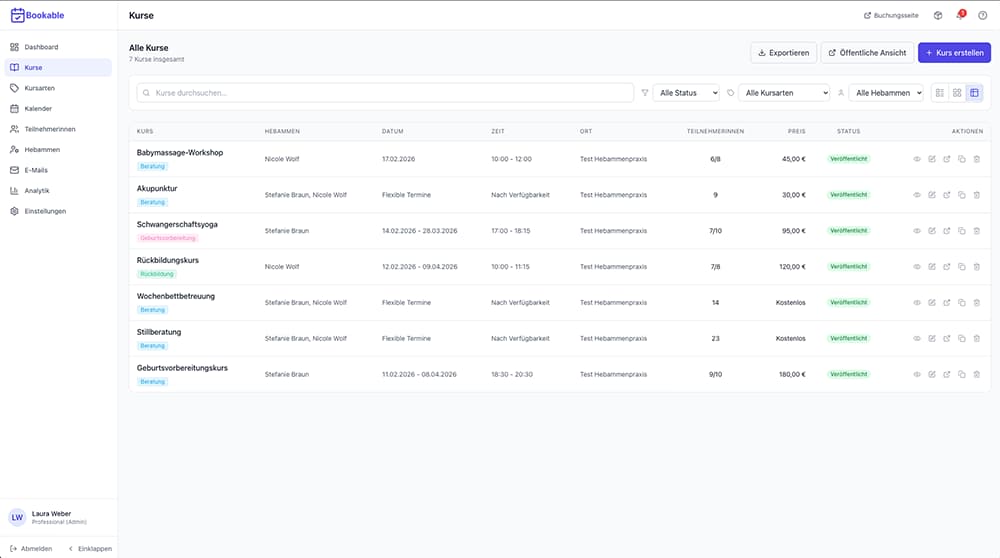Open Laura Weber user profile

coord(58,517)
